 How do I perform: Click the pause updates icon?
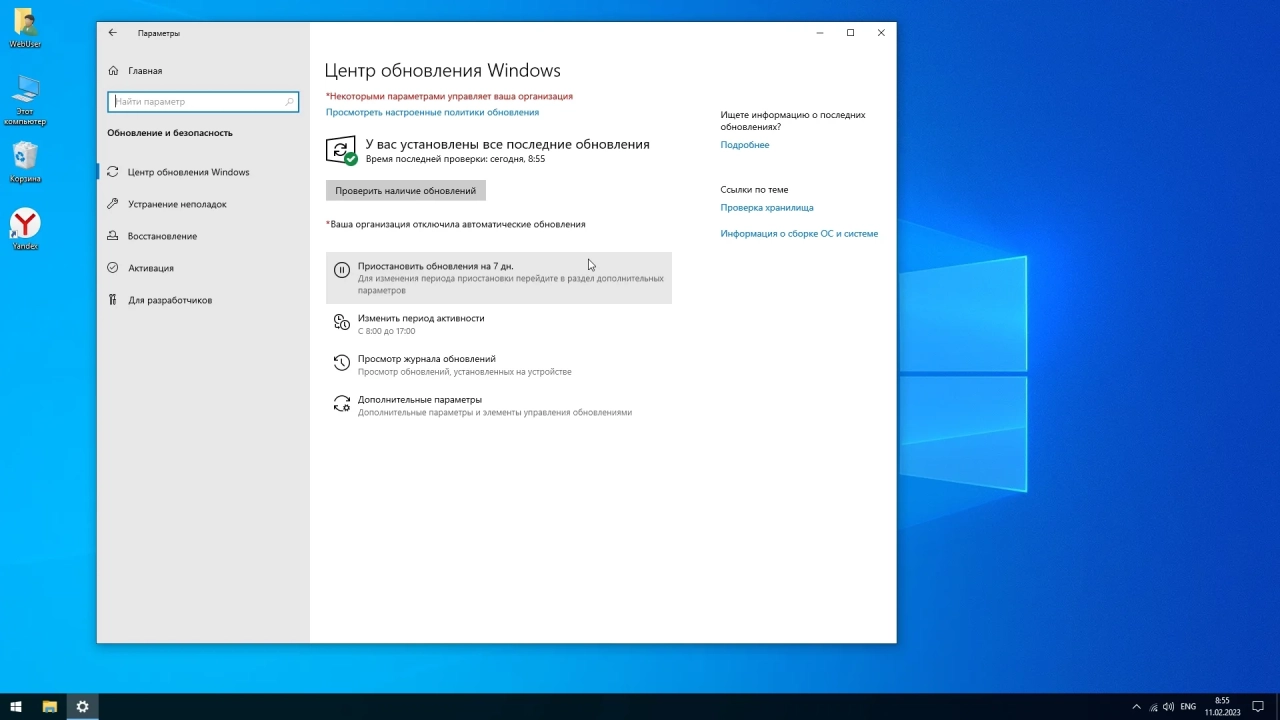click(x=341, y=270)
